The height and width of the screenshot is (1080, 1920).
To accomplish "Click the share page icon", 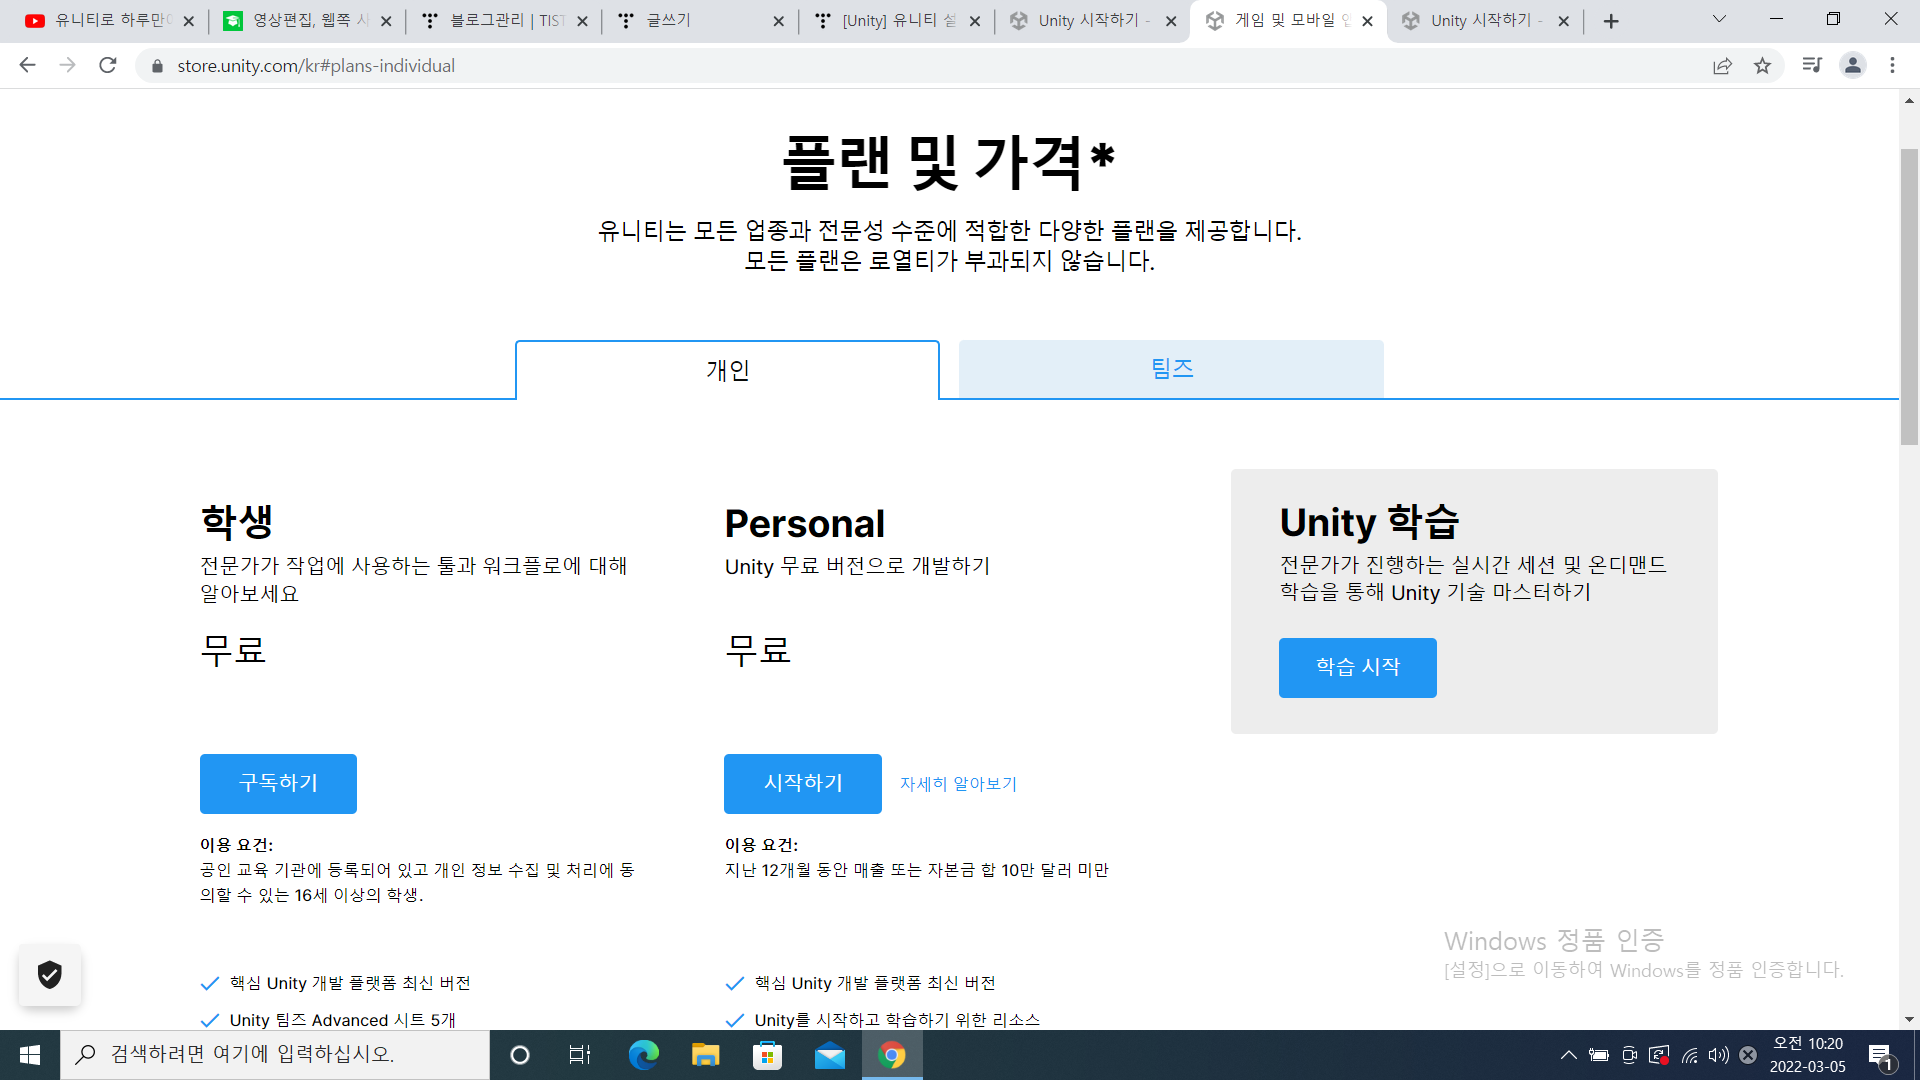I will [1722, 66].
